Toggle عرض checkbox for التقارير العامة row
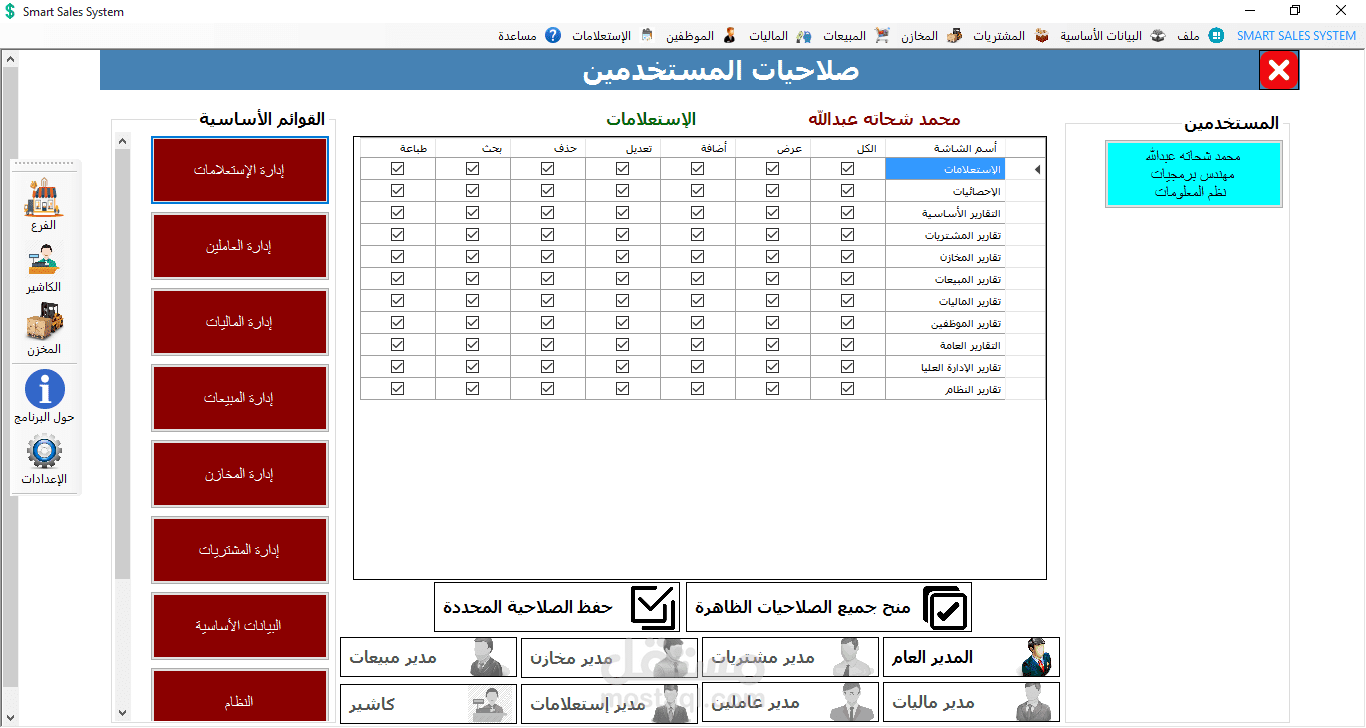 772,345
